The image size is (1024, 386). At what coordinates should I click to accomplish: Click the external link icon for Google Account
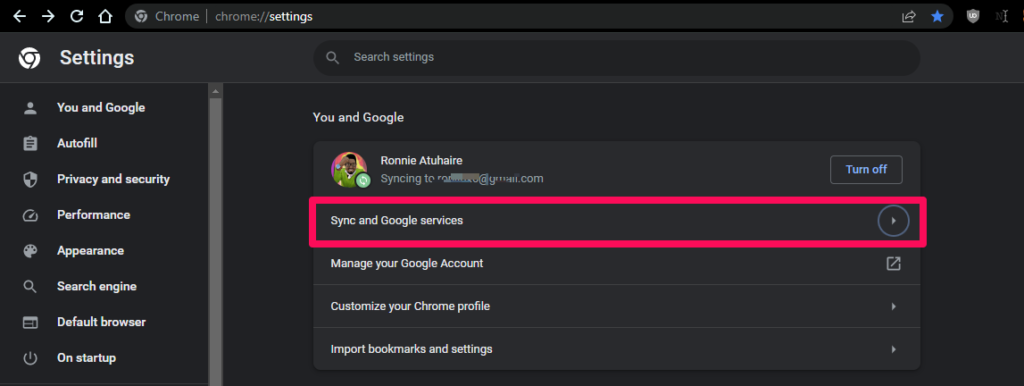(893, 264)
